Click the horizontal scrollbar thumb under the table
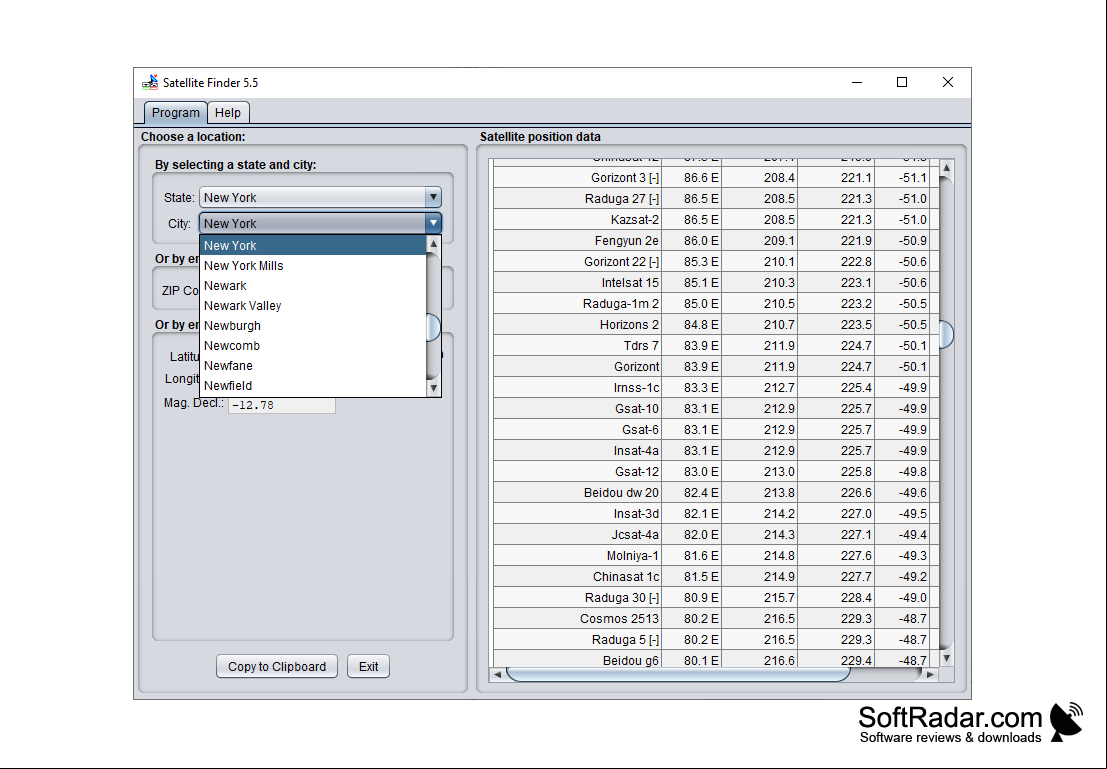 point(678,674)
